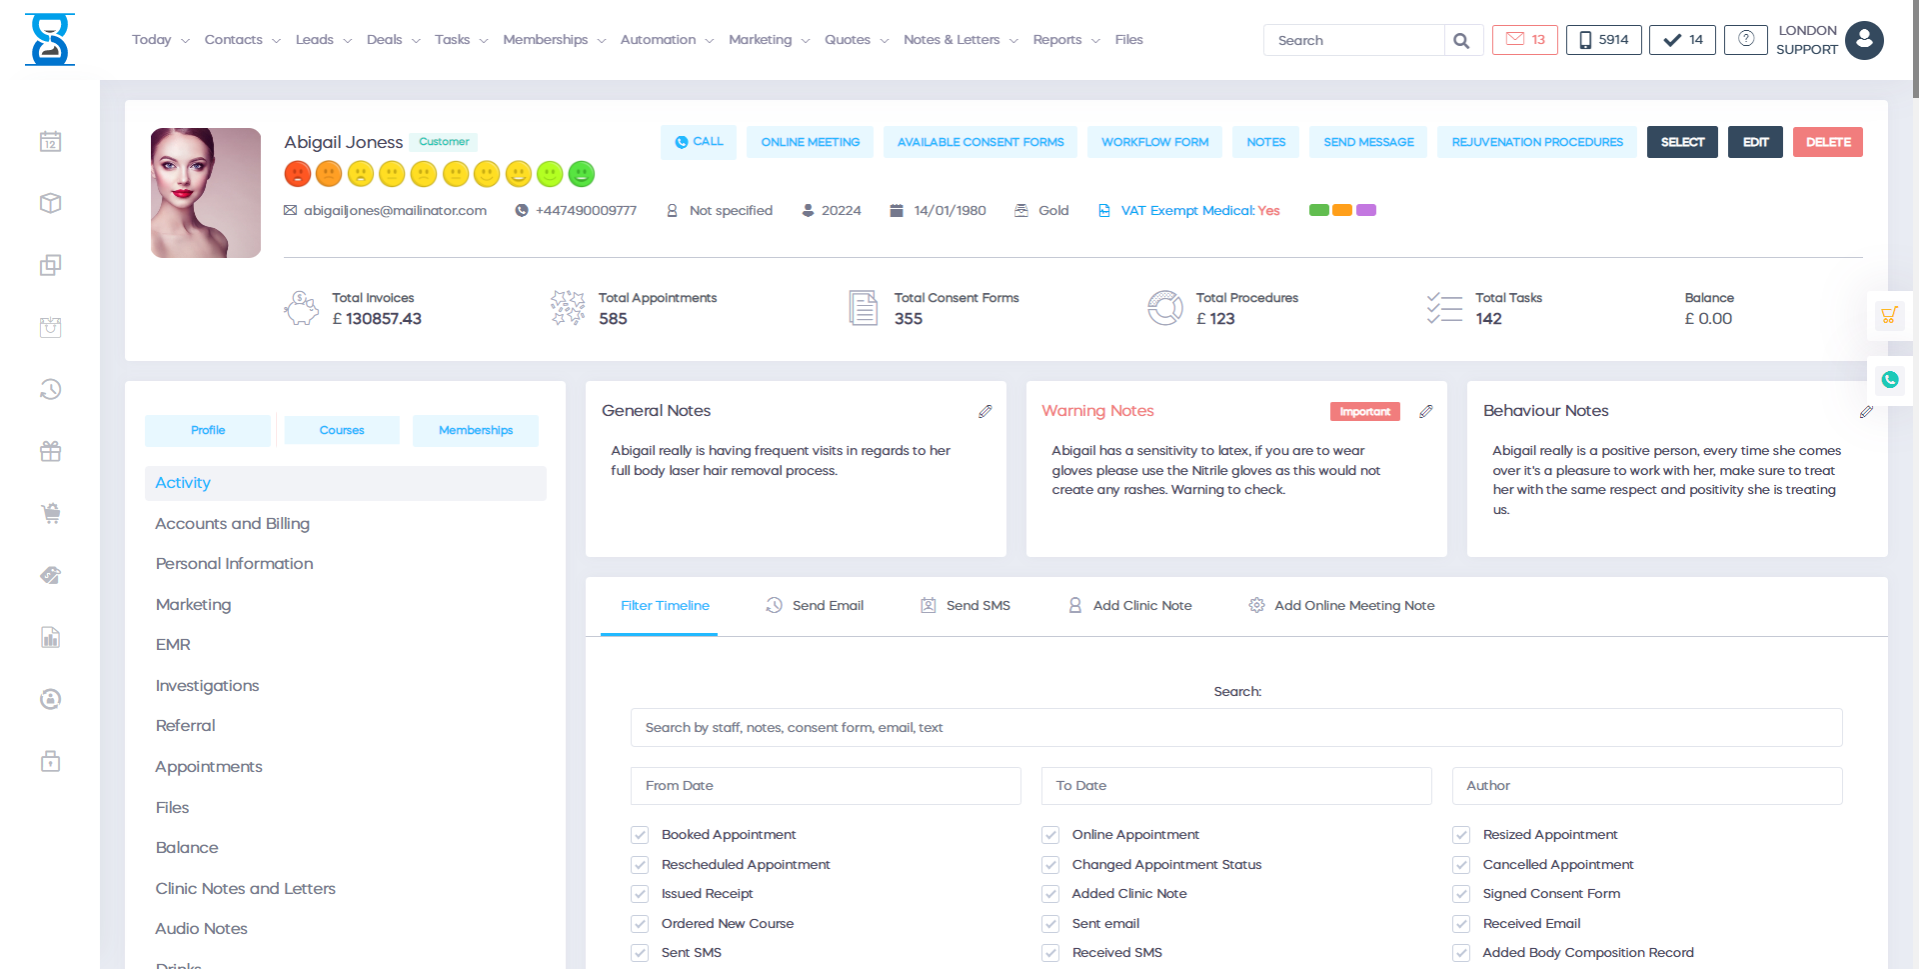Click the red Delete button
Image resolution: width=1920 pixels, height=969 pixels.
click(1827, 142)
